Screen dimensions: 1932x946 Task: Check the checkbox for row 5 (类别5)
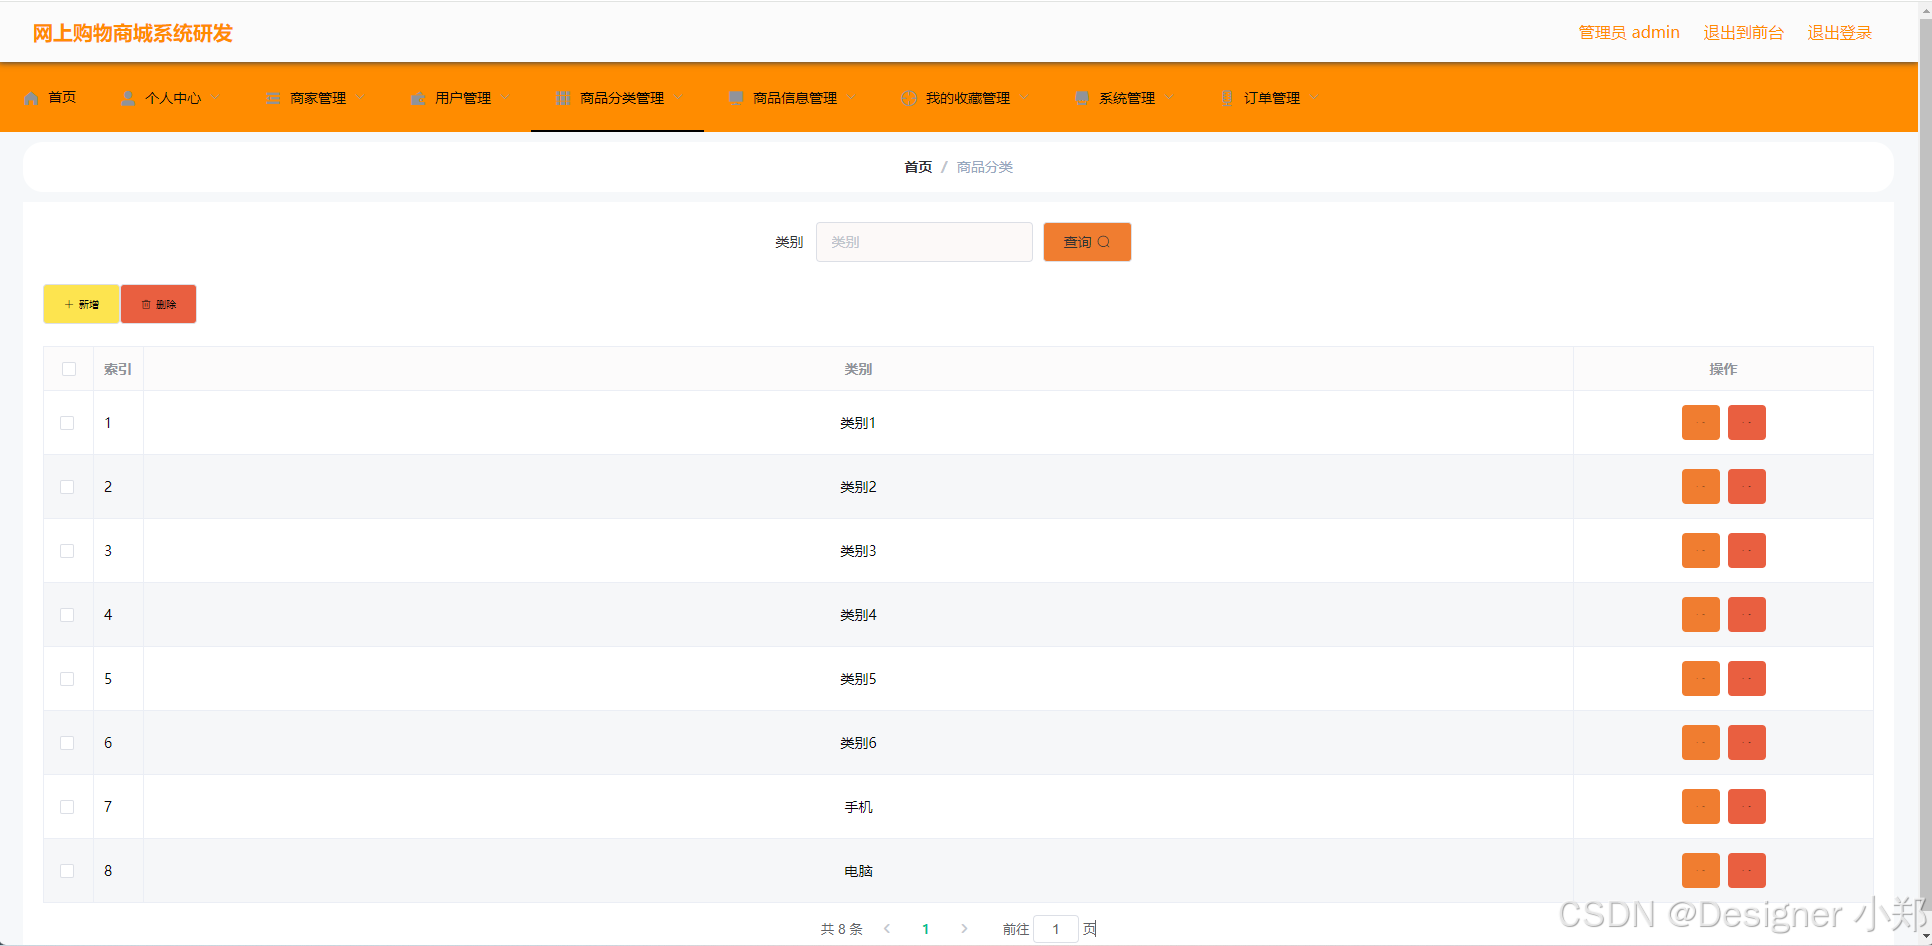point(67,679)
